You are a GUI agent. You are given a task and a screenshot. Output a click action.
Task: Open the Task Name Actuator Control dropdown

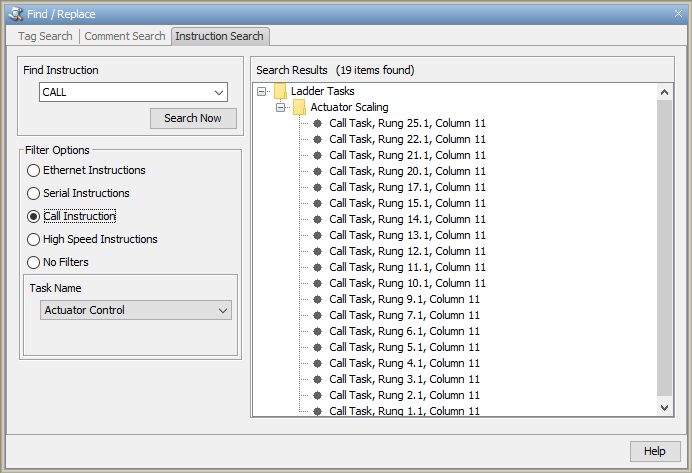click(222, 311)
